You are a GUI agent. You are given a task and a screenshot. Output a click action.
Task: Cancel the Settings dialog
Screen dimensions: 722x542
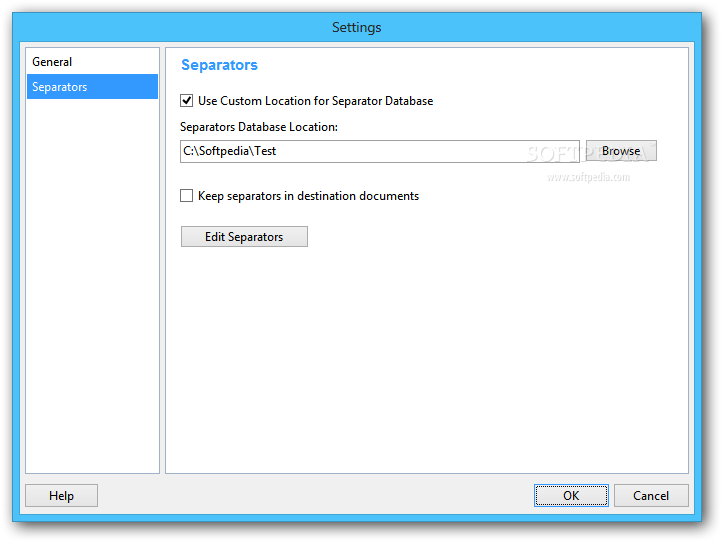point(651,495)
